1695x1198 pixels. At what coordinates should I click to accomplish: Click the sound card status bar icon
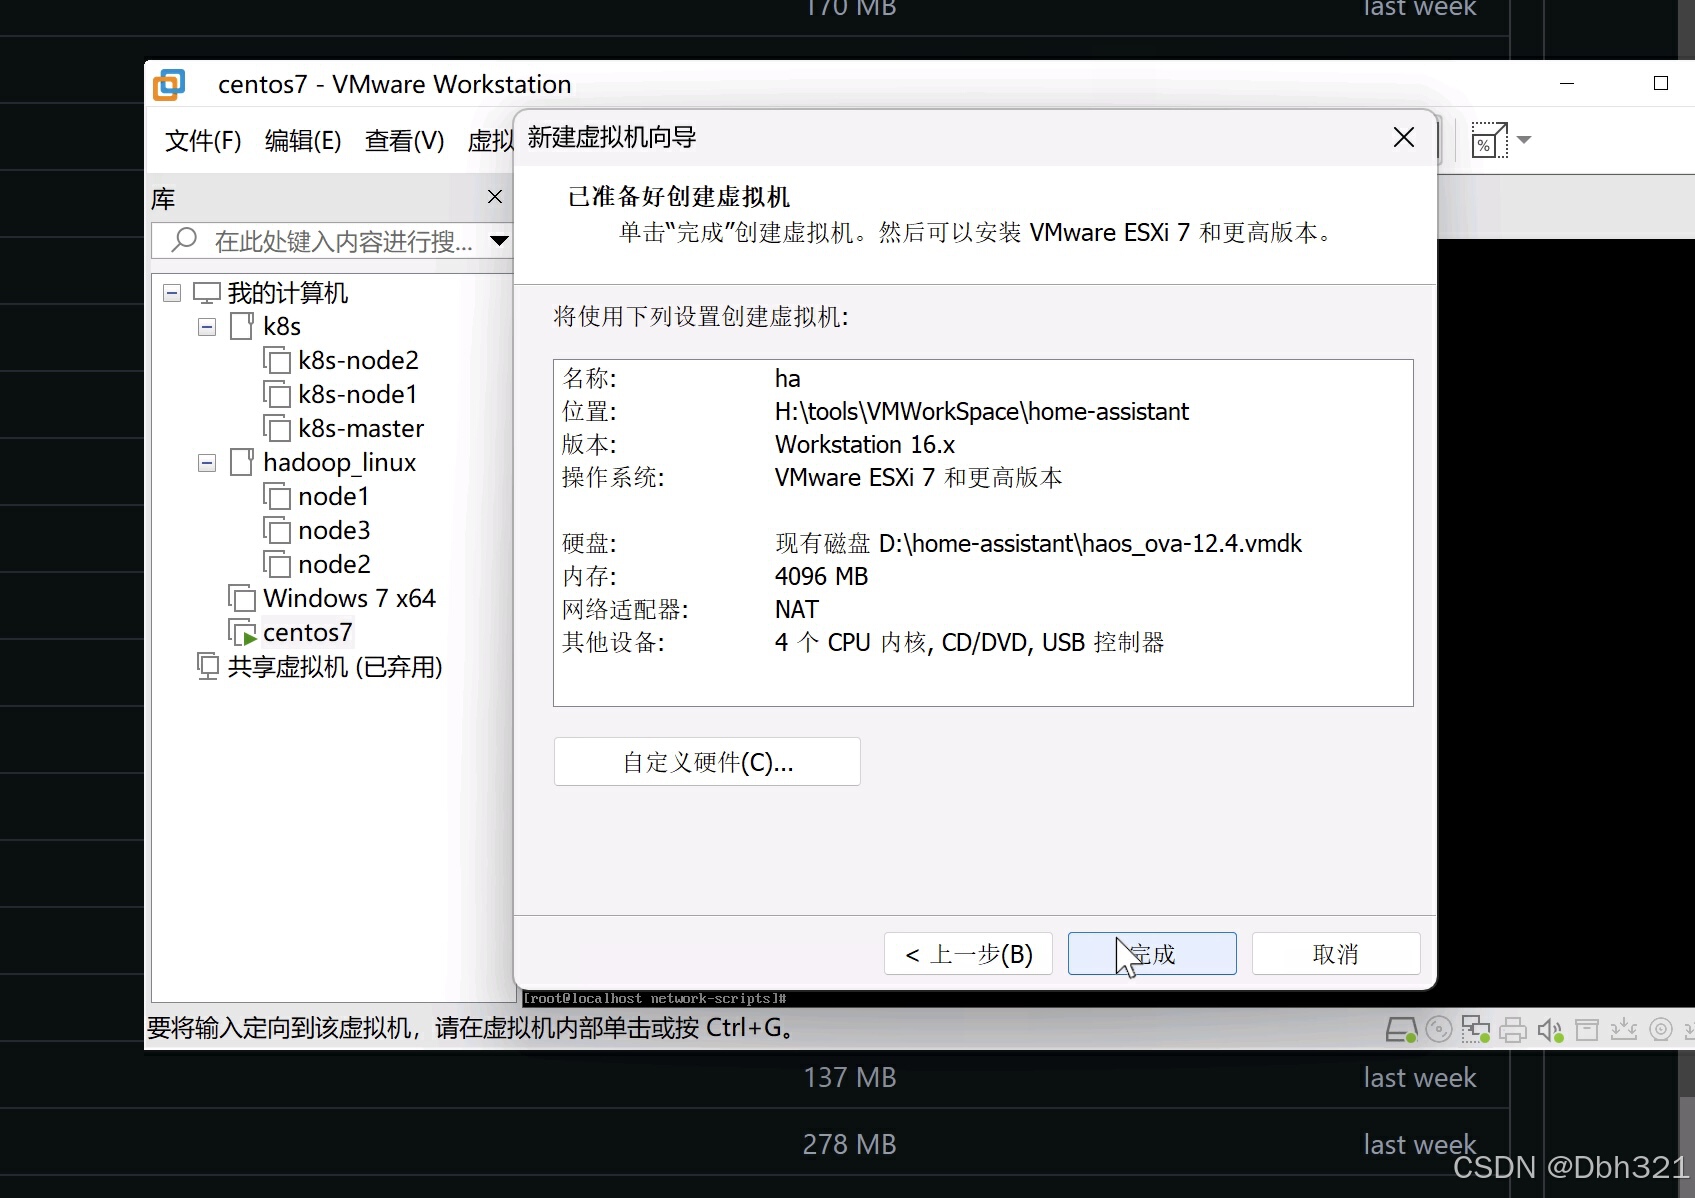[x=1550, y=1029]
